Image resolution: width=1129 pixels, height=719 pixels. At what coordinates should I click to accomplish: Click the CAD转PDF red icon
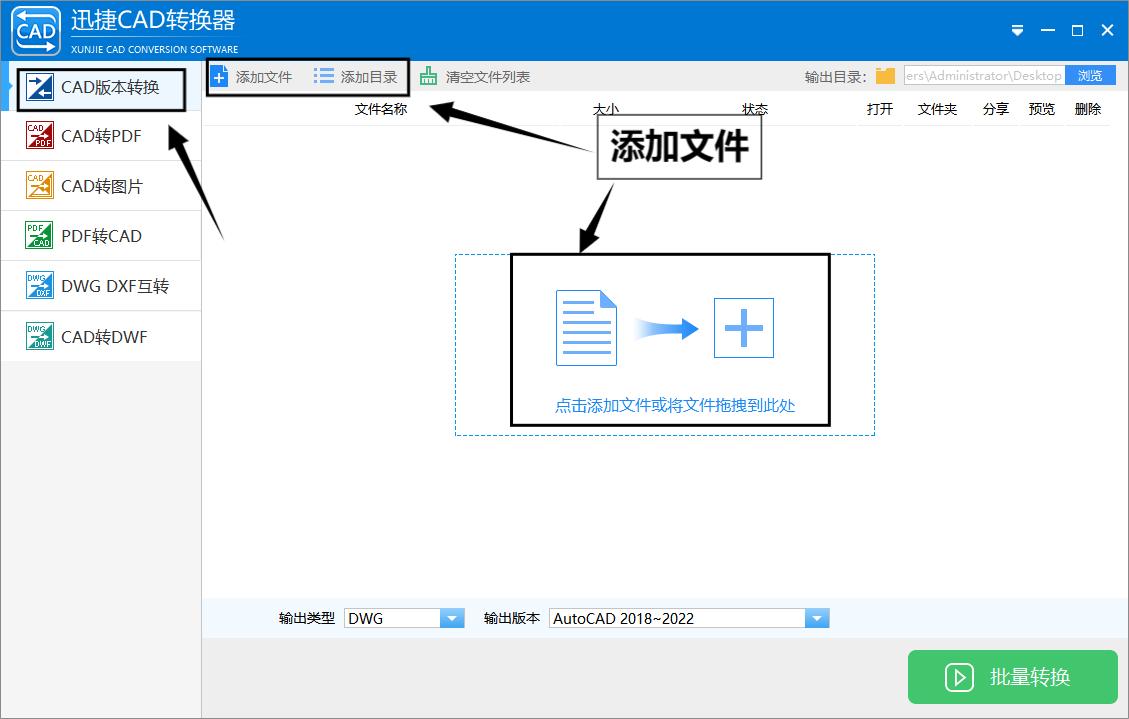39,135
